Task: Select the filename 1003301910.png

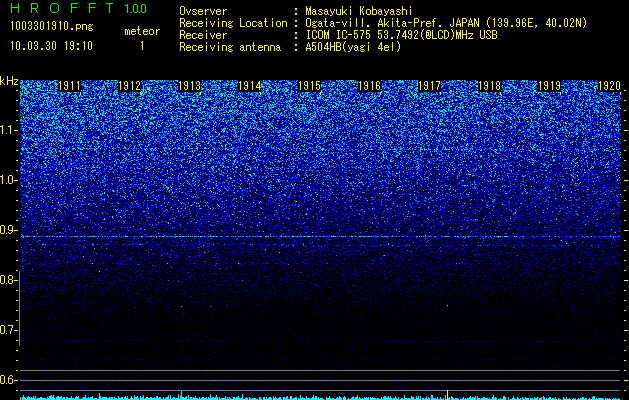Action: point(52,27)
